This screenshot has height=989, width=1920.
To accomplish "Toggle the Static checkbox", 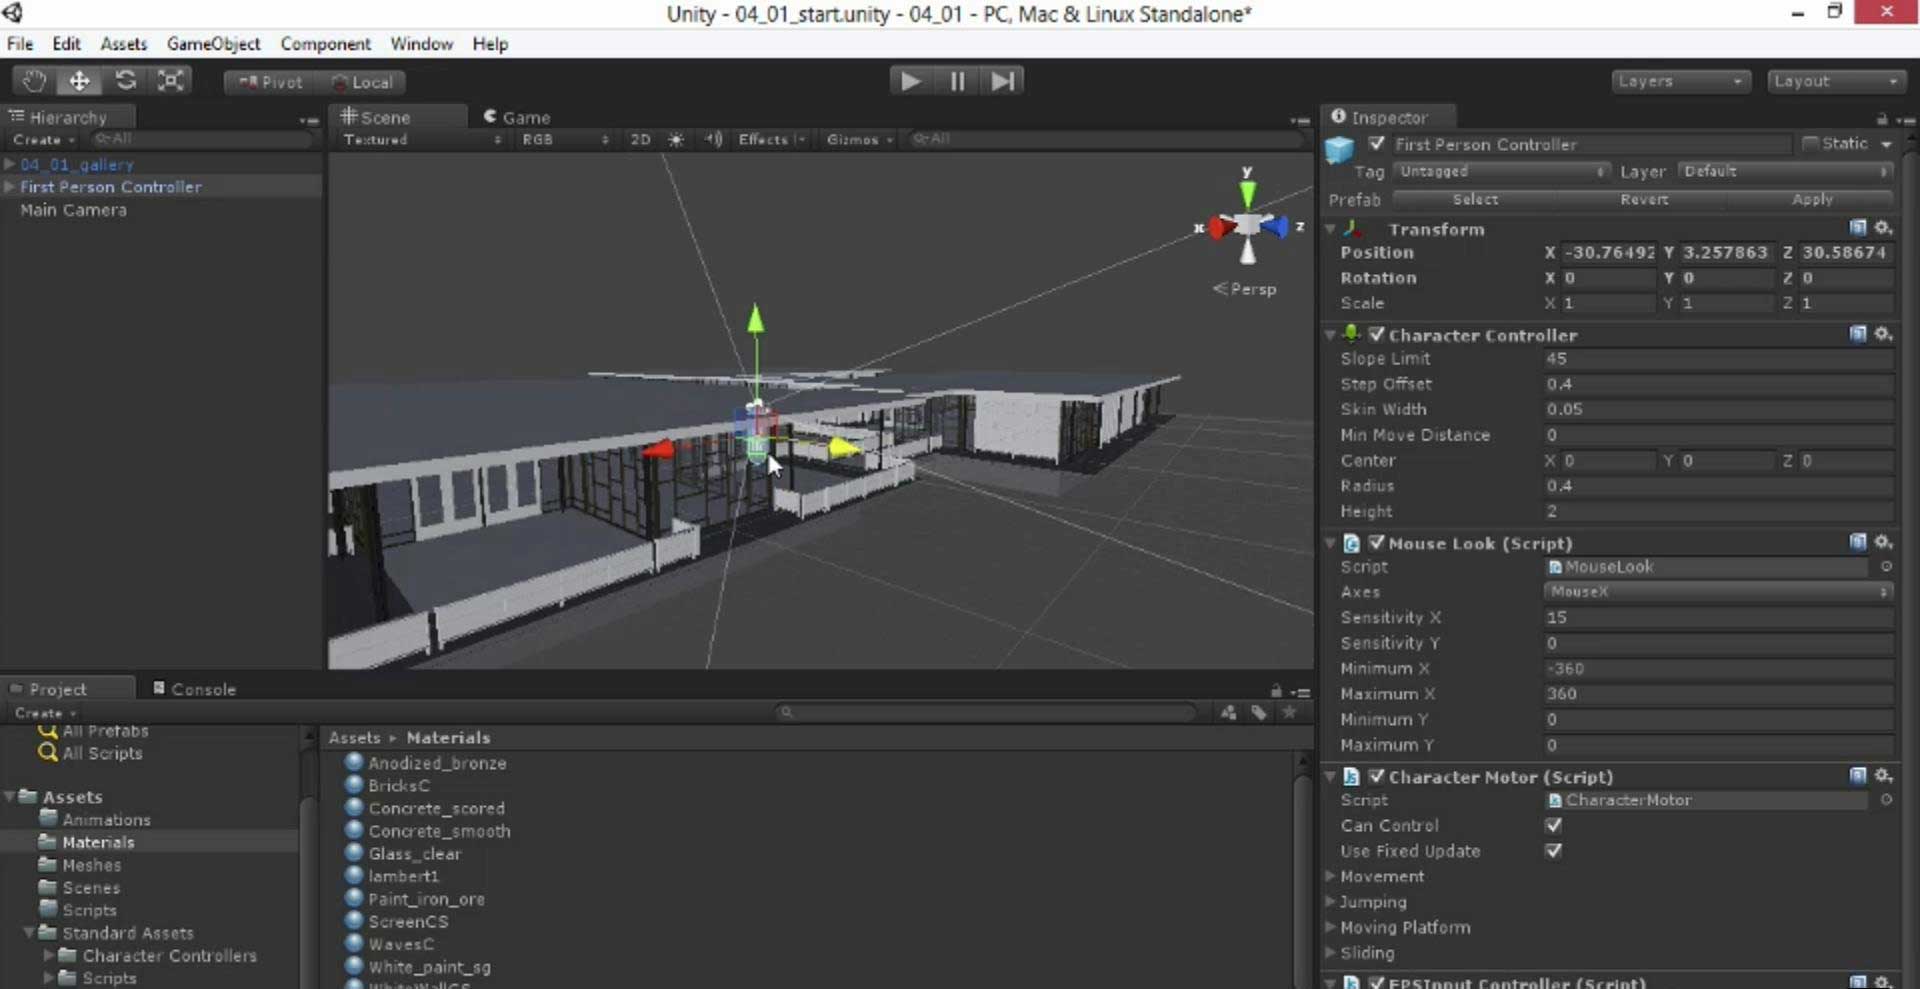I will pos(1810,144).
